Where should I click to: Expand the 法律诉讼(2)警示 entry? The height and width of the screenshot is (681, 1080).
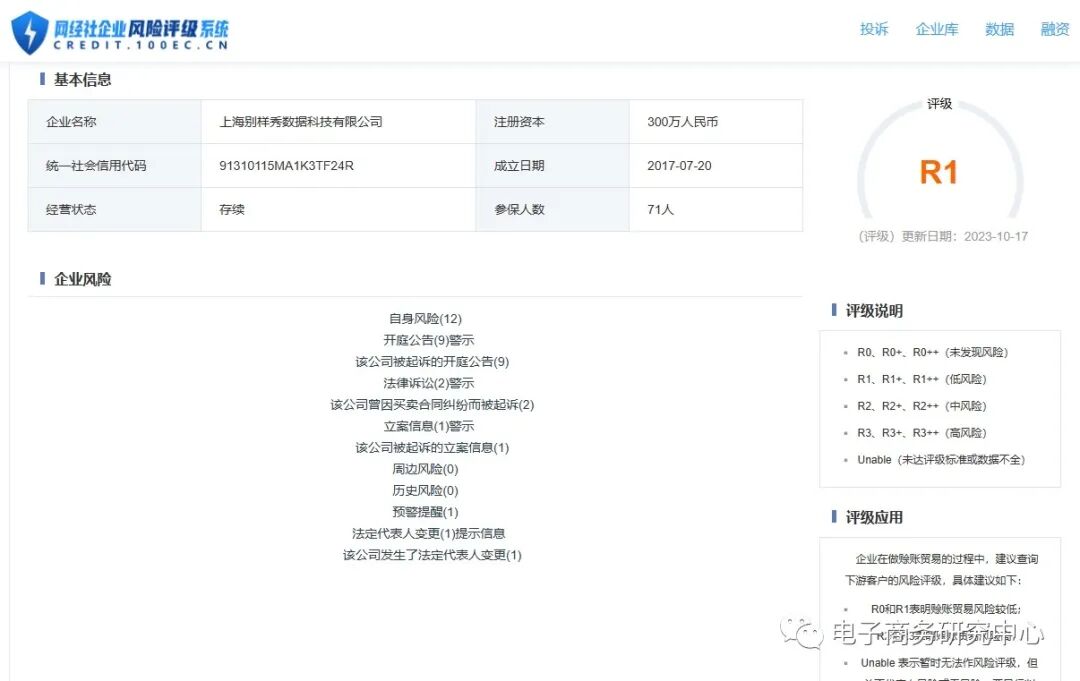[x=427, y=382]
